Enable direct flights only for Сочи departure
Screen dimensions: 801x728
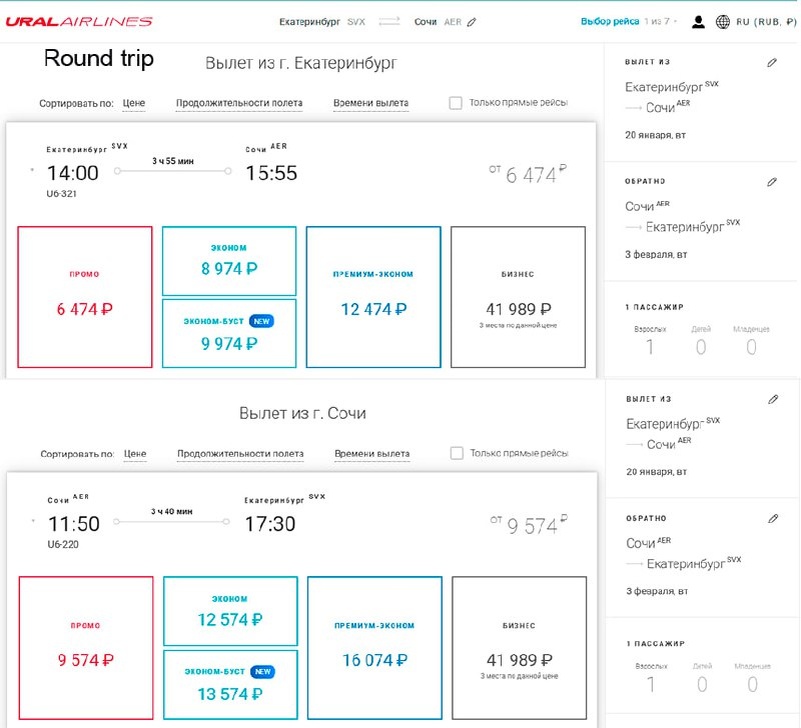point(456,454)
